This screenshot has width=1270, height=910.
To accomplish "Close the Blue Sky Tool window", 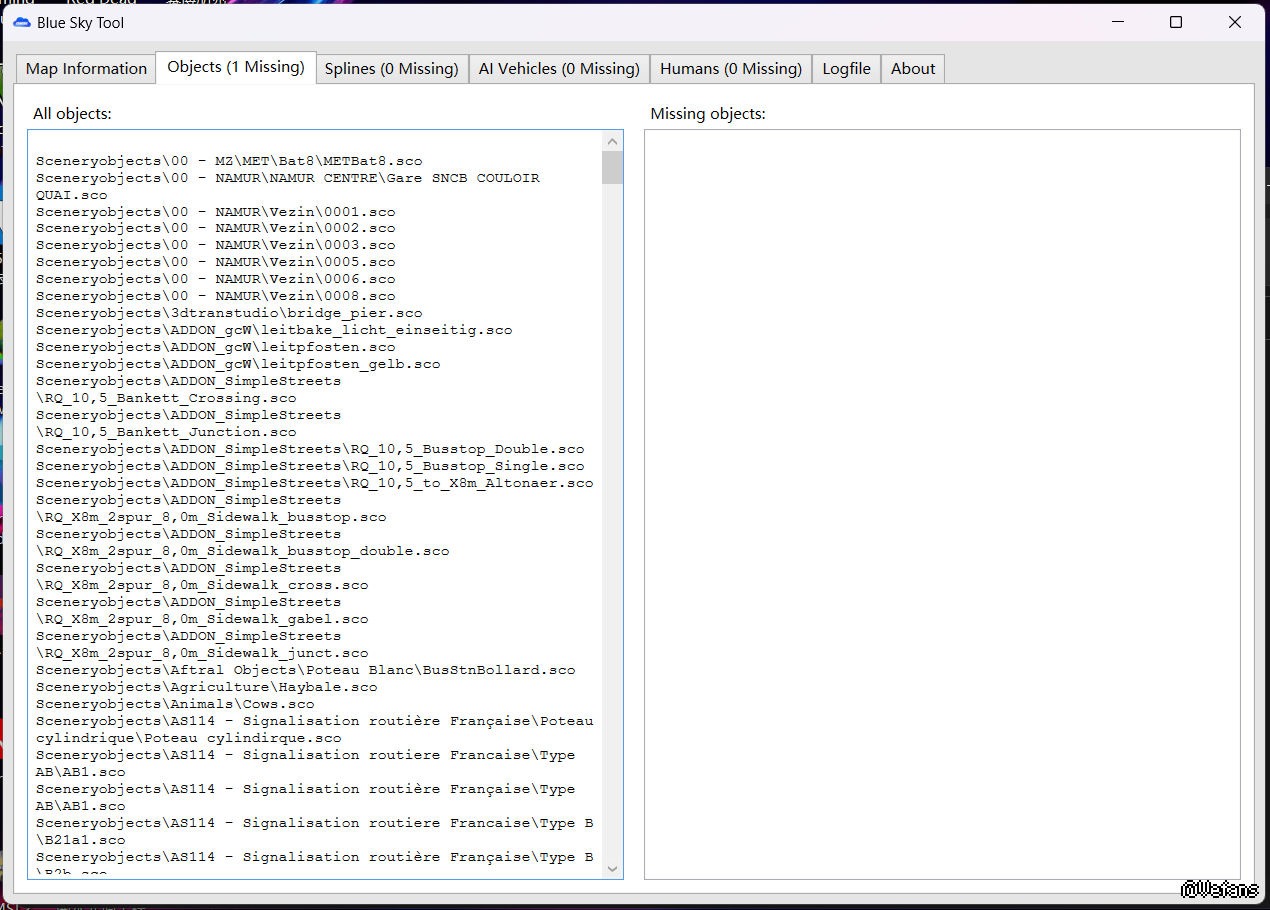I will point(1235,22).
